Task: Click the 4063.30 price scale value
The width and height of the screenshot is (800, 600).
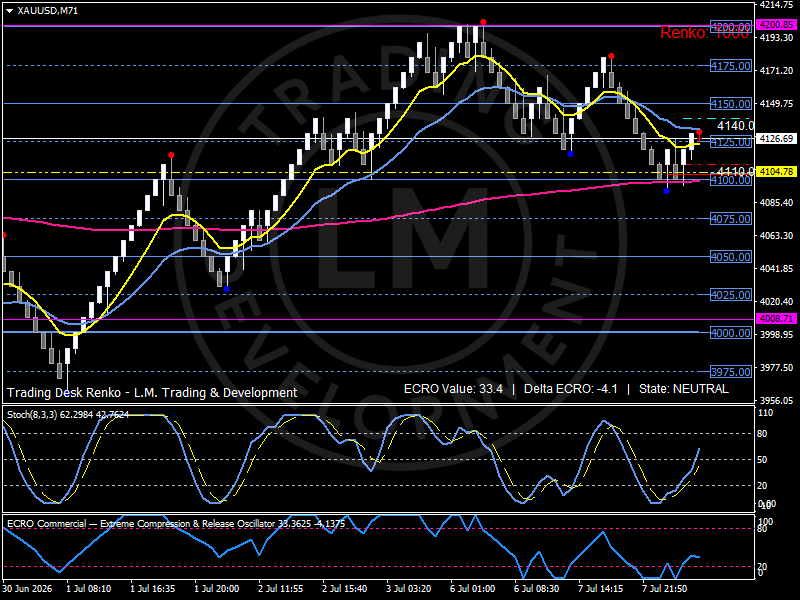Action: tap(776, 235)
